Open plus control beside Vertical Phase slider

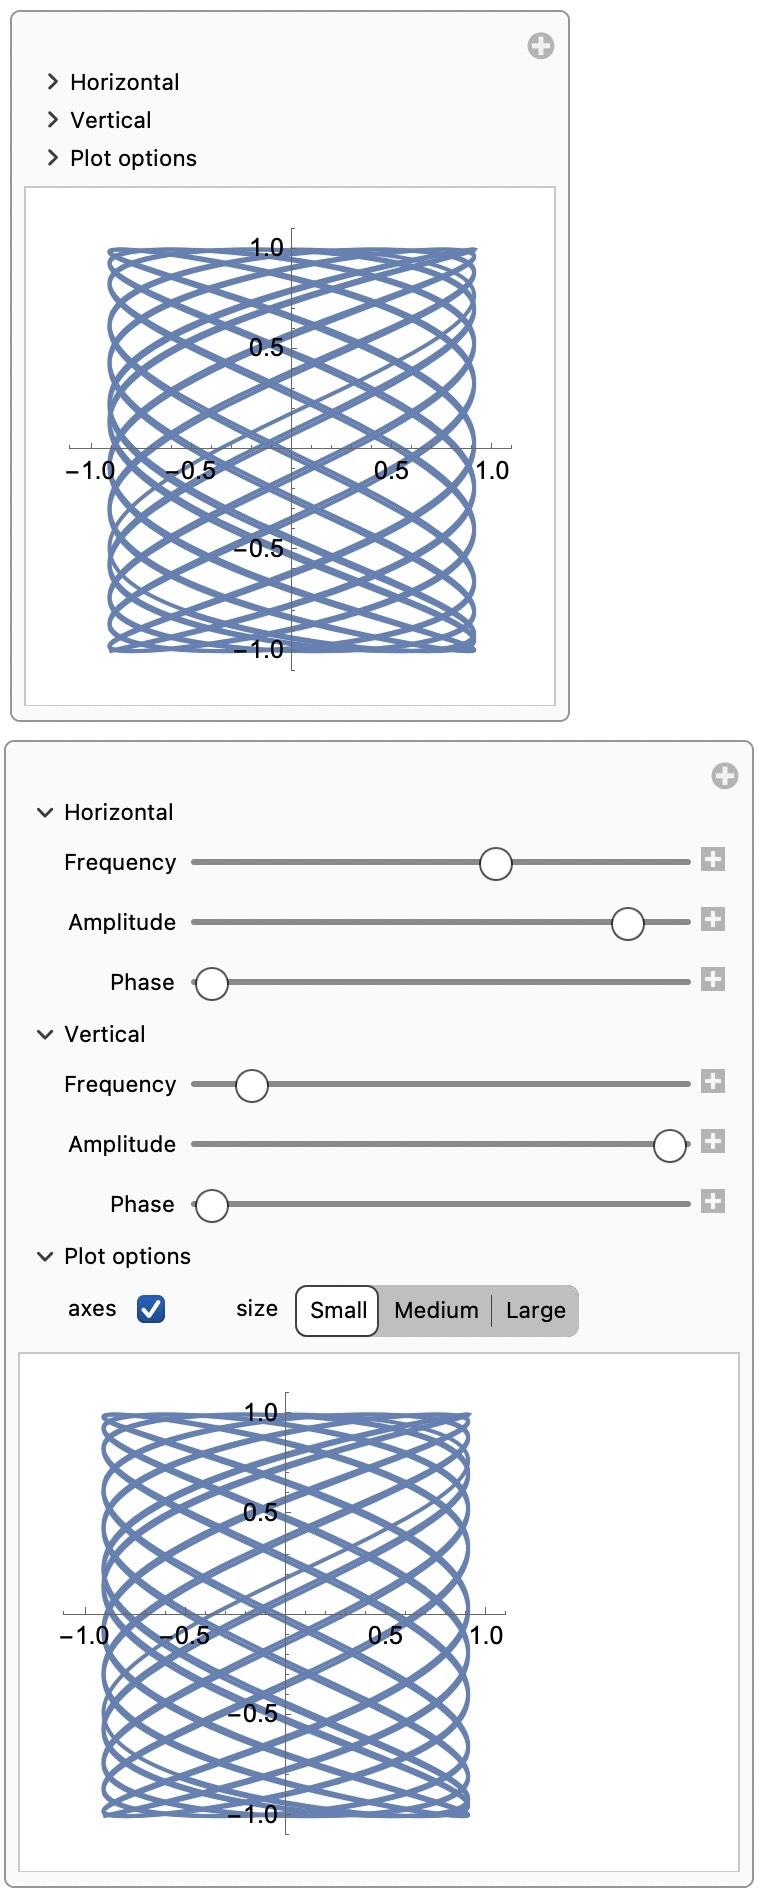(x=713, y=1202)
